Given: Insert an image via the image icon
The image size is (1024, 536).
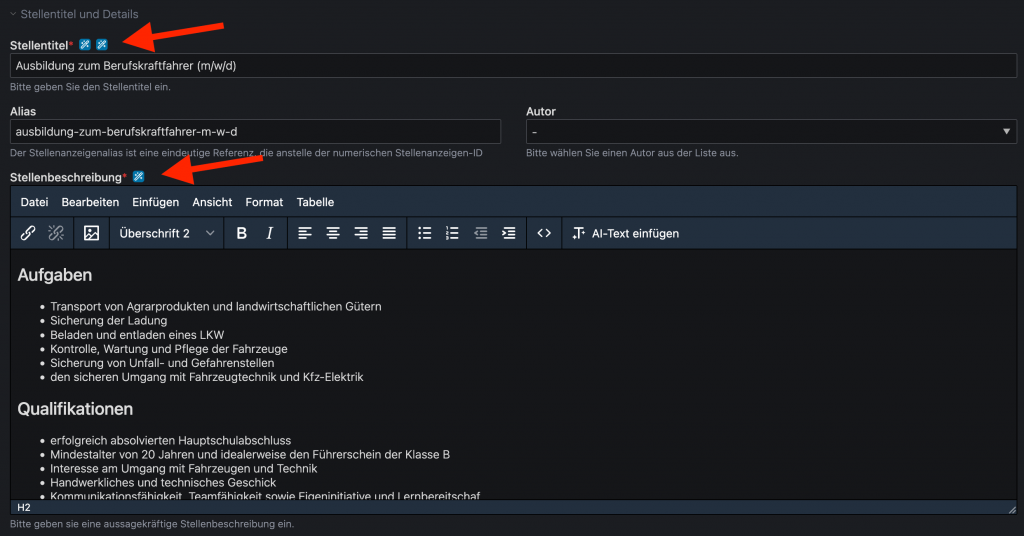Looking at the screenshot, I should pyautogui.click(x=91, y=233).
